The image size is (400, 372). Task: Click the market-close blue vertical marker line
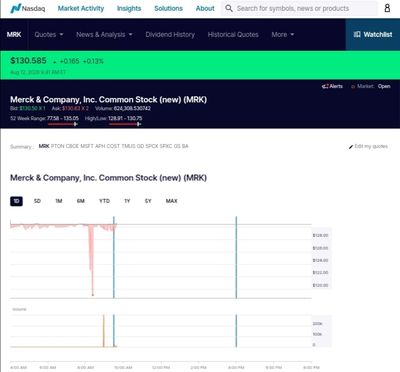click(x=236, y=257)
